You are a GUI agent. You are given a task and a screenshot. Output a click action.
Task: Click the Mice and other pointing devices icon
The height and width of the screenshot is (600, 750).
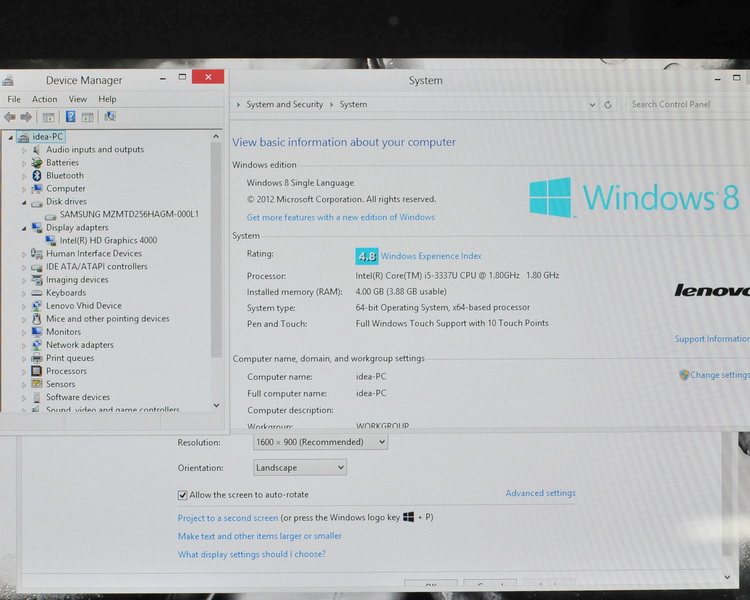click(36, 319)
